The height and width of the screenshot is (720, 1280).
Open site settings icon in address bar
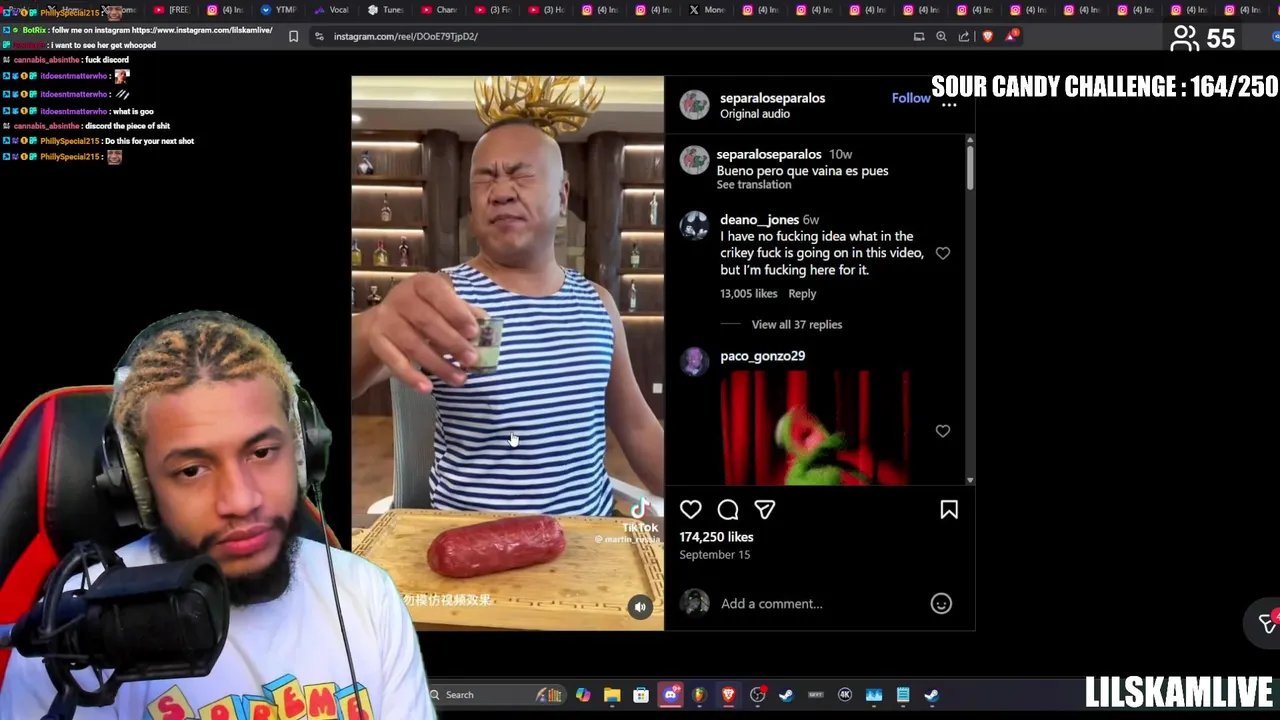(319, 36)
